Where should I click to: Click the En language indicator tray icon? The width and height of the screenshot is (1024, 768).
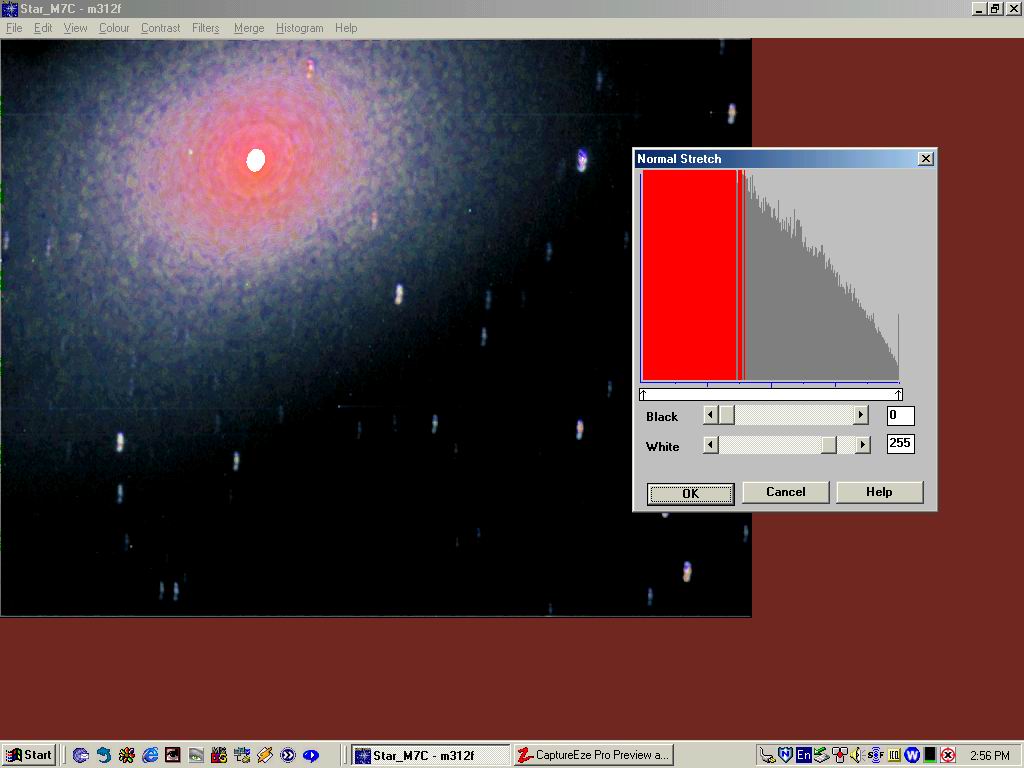coord(803,756)
